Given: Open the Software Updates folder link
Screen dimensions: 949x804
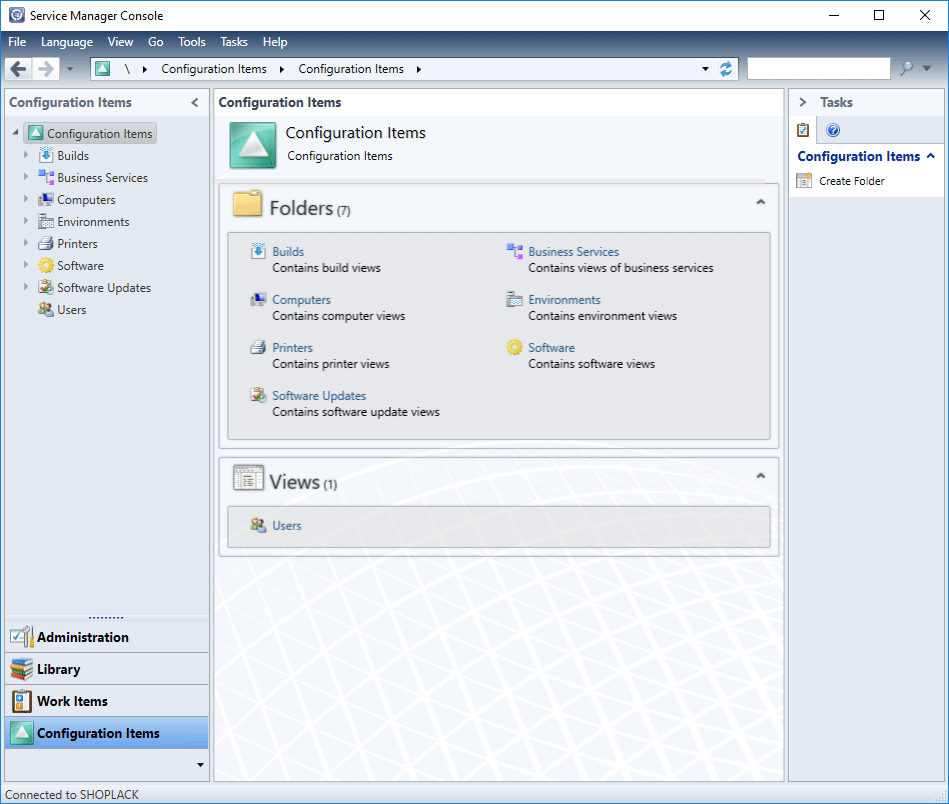Looking at the screenshot, I should (x=319, y=395).
